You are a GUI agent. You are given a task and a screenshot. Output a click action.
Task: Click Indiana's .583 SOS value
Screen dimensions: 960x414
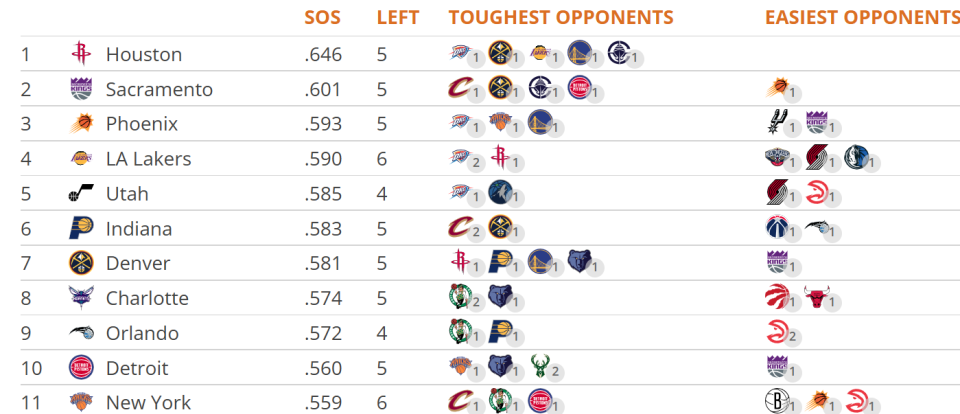click(323, 228)
